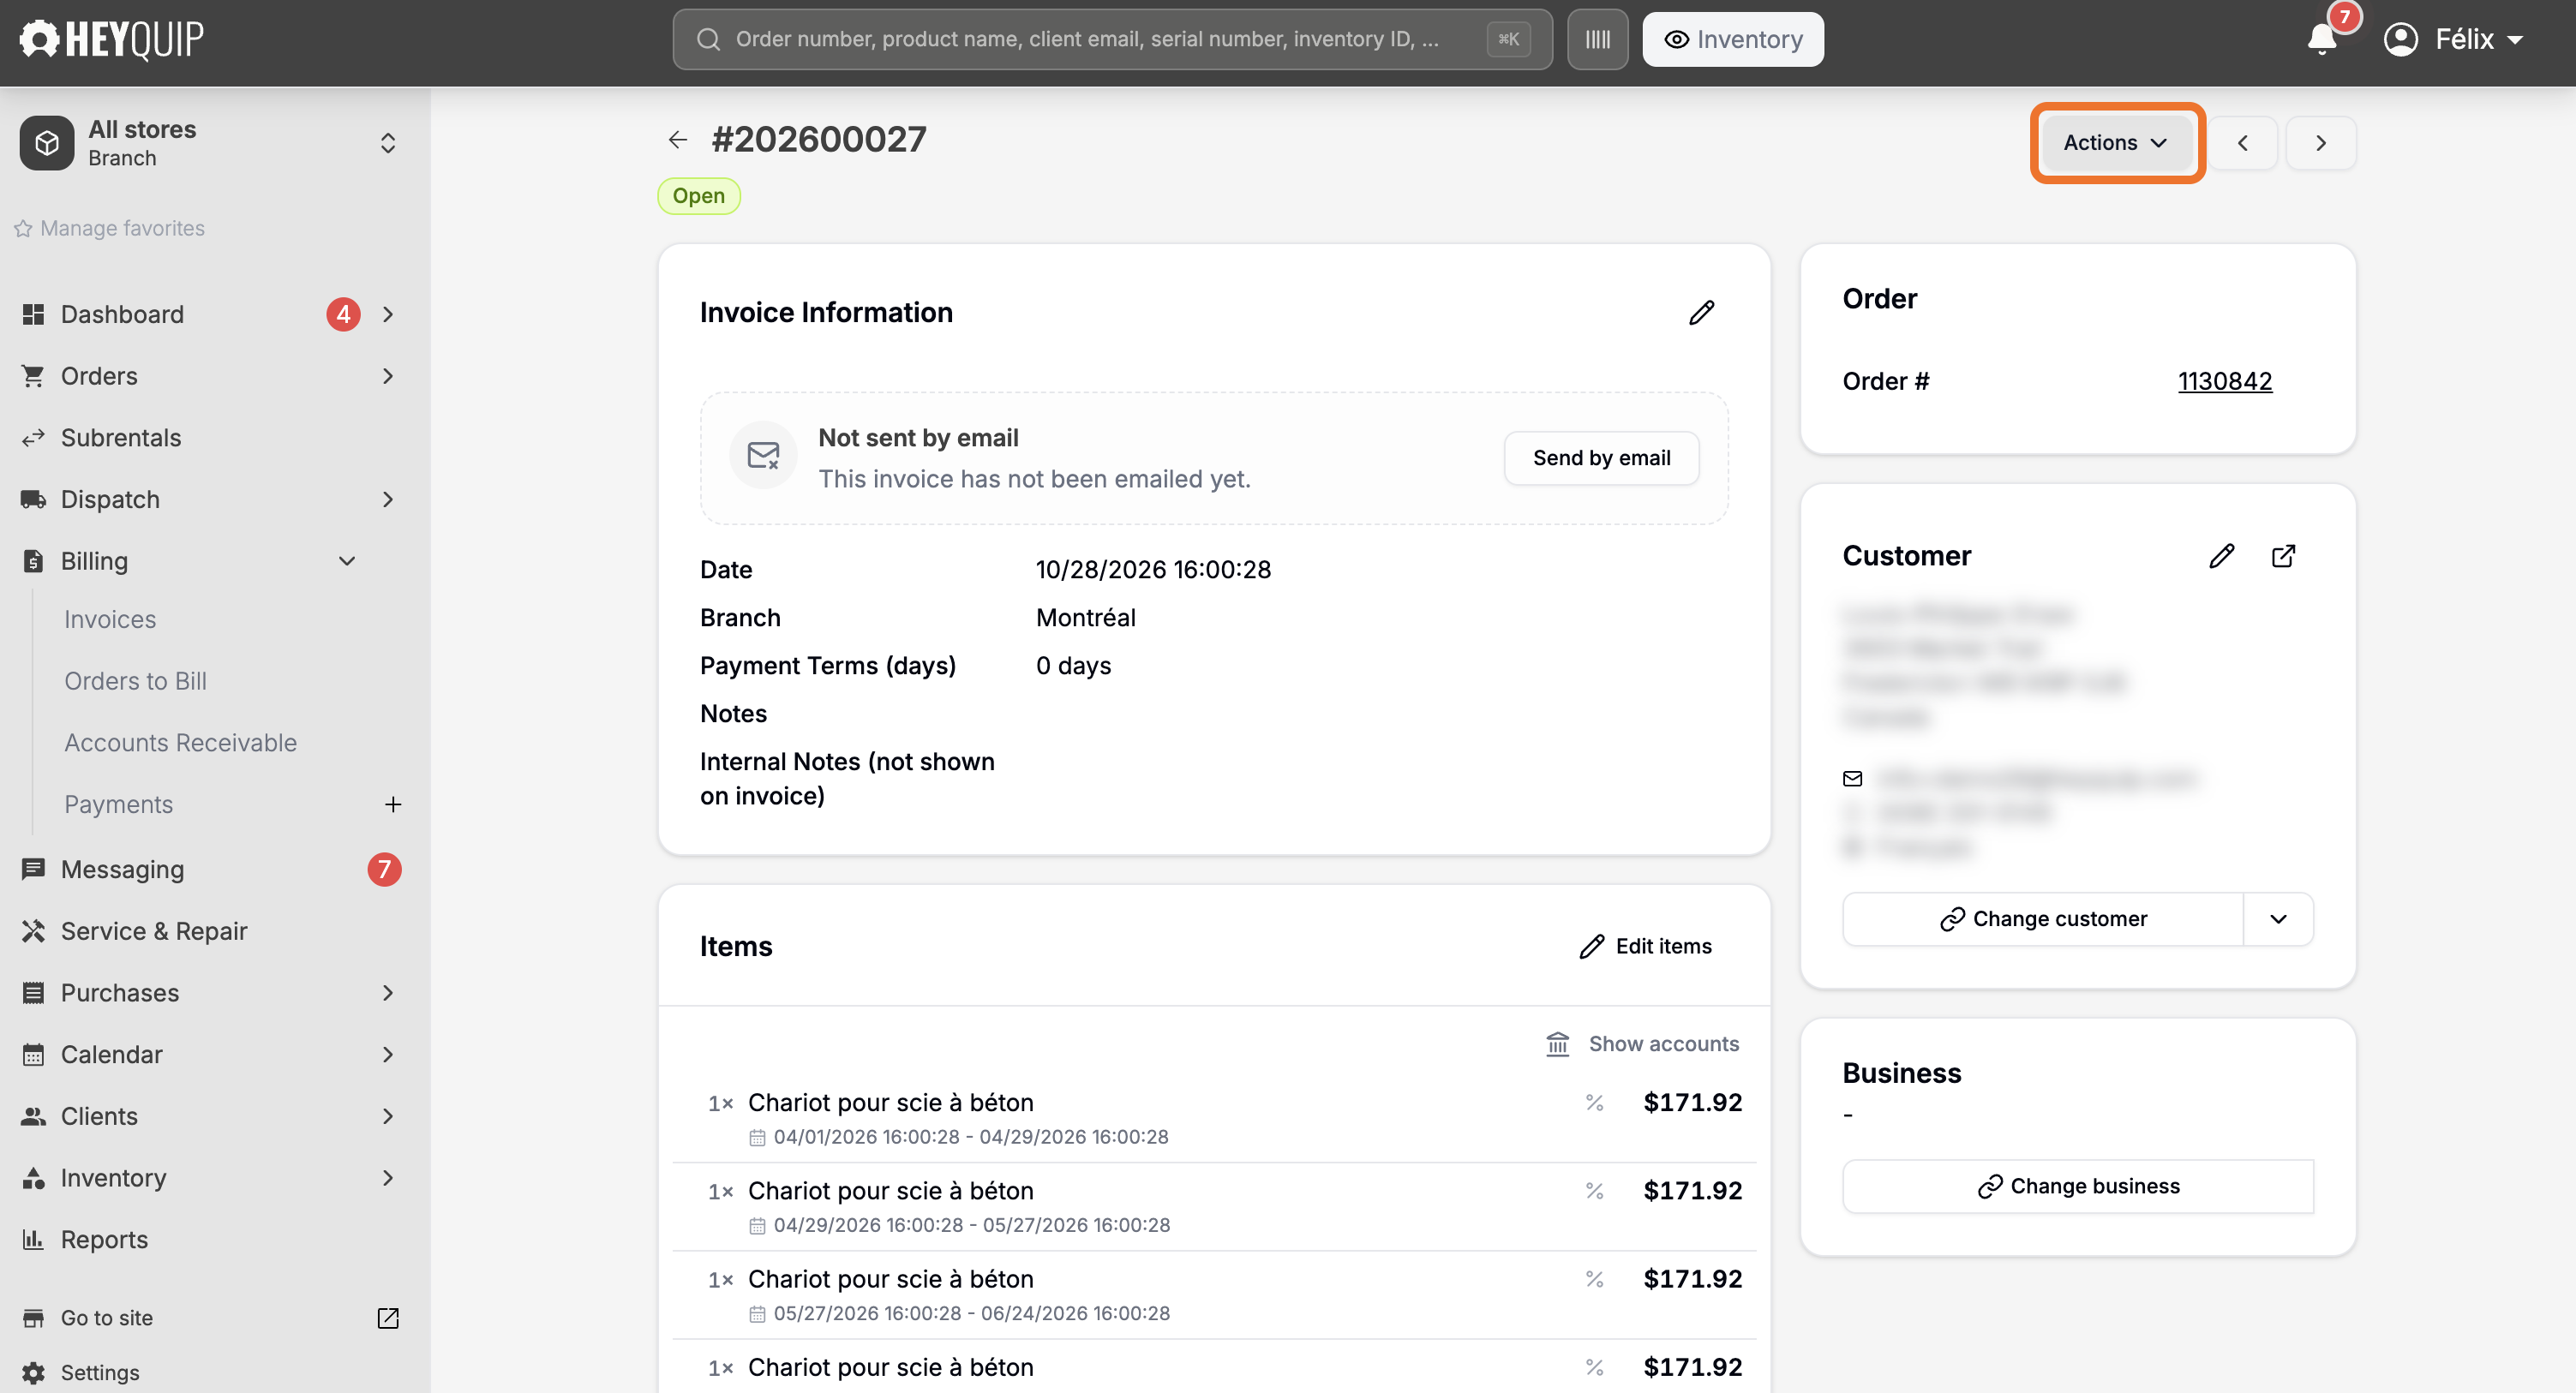Image resolution: width=2576 pixels, height=1393 pixels.
Task: Open Subrentals in sidebar
Action: coord(121,438)
